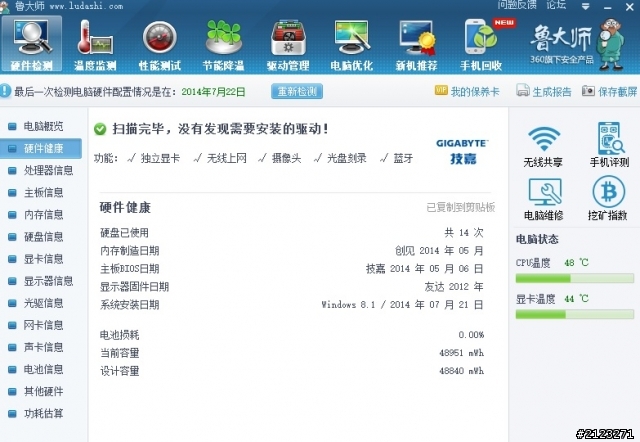Click the 设计容量 row label
640x442 pixels.
click(120, 371)
